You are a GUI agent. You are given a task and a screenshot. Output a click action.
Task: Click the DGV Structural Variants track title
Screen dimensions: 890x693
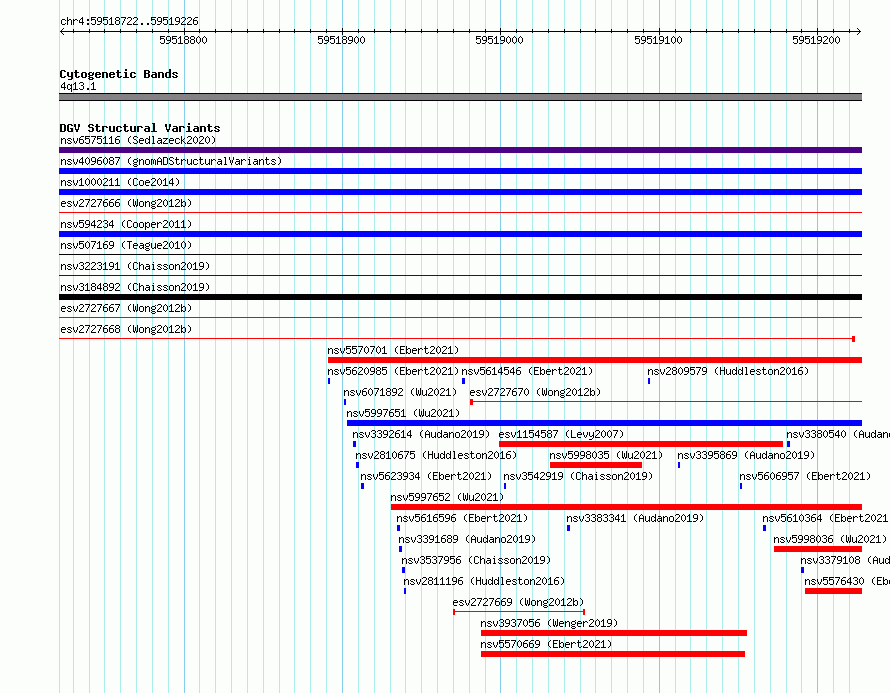coord(140,128)
